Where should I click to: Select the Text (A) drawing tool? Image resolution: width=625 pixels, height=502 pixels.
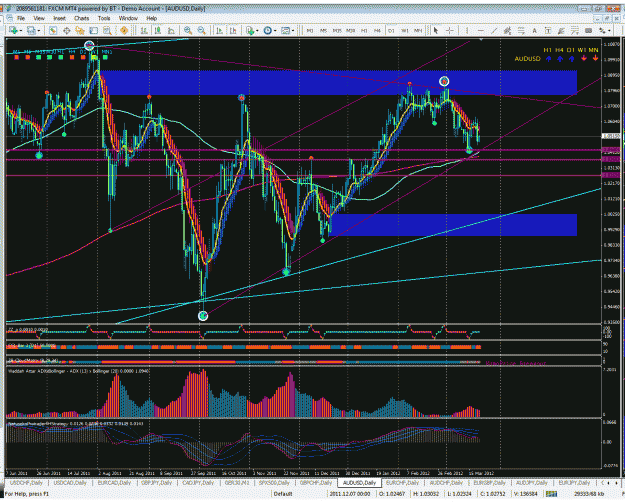[x=535, y=30]
